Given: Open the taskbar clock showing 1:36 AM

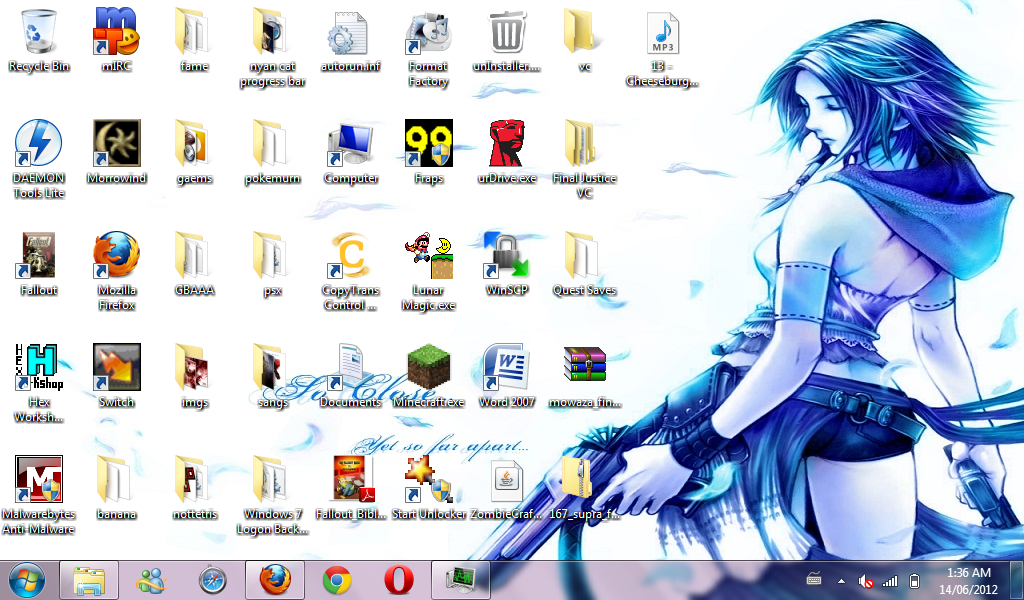Looking at the screenshot, I should coord(968,580).
